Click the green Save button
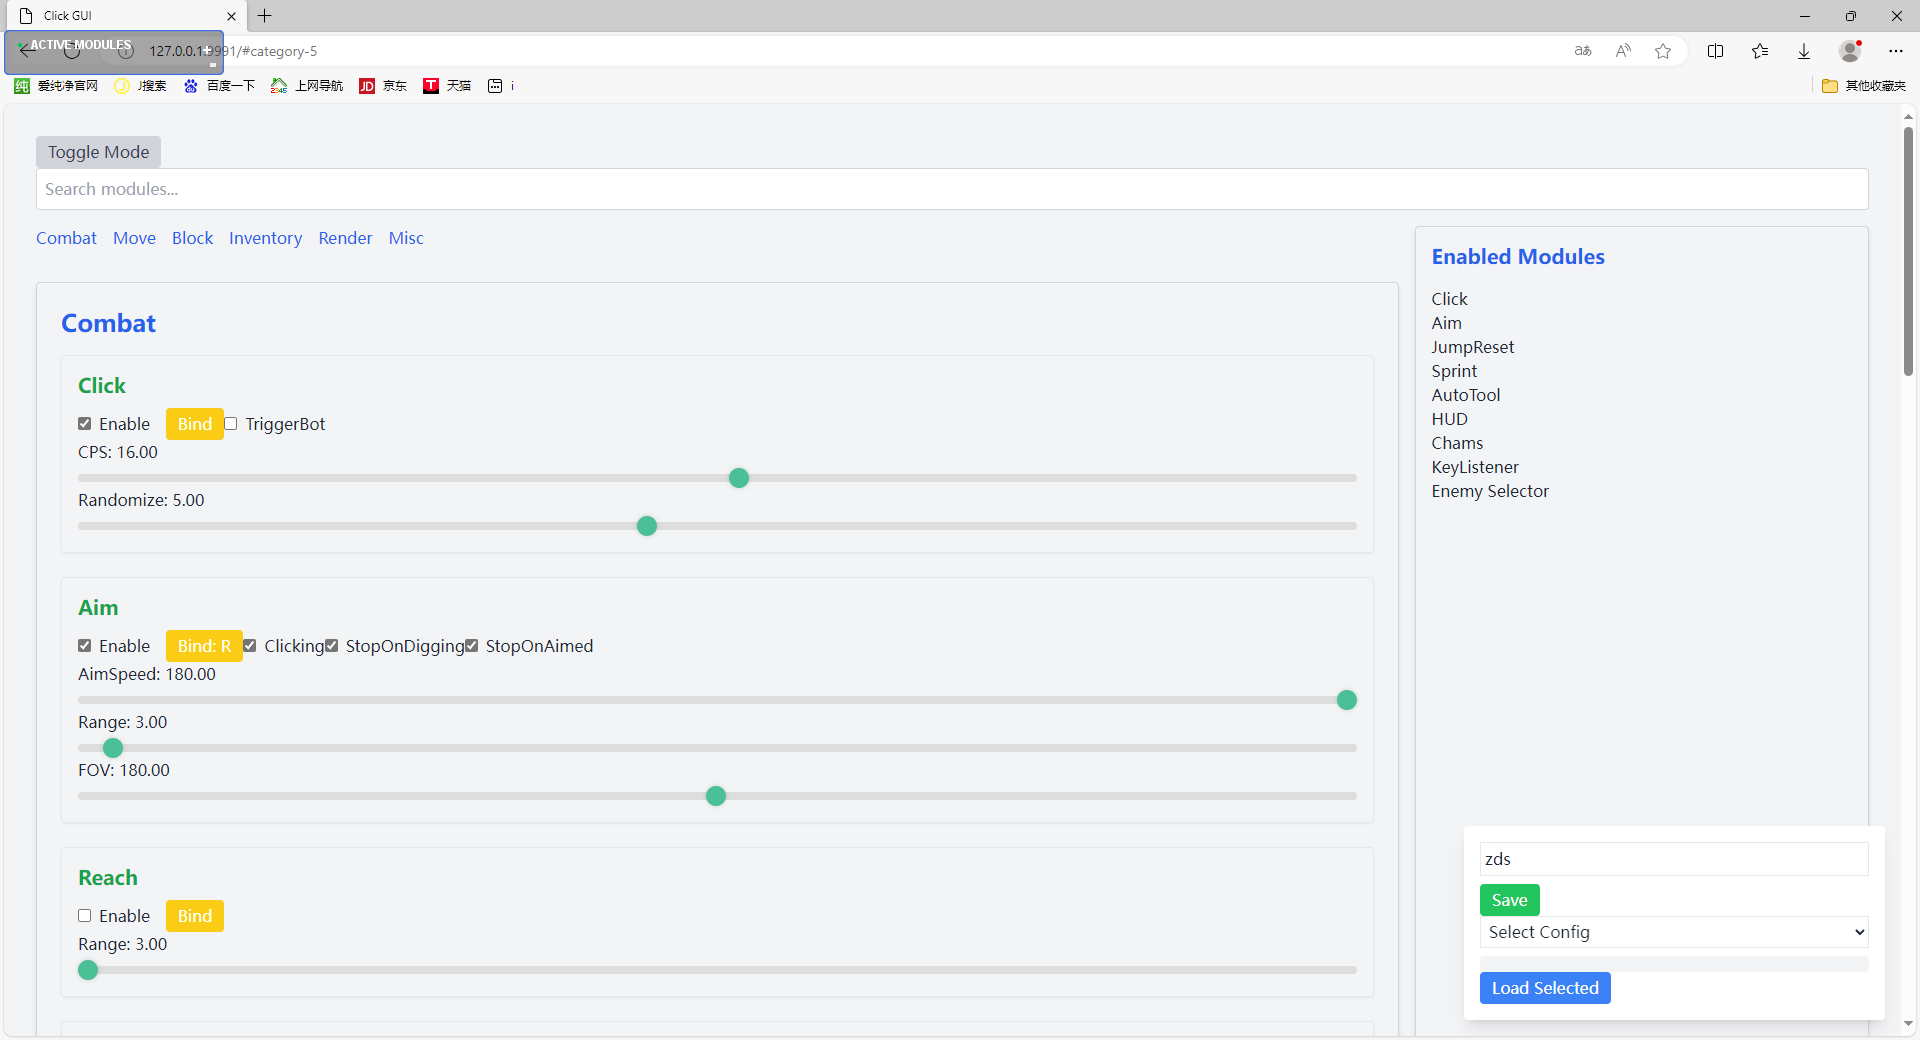The height and width of the screenshot is (1040, 1920). tap(1510, 900)
